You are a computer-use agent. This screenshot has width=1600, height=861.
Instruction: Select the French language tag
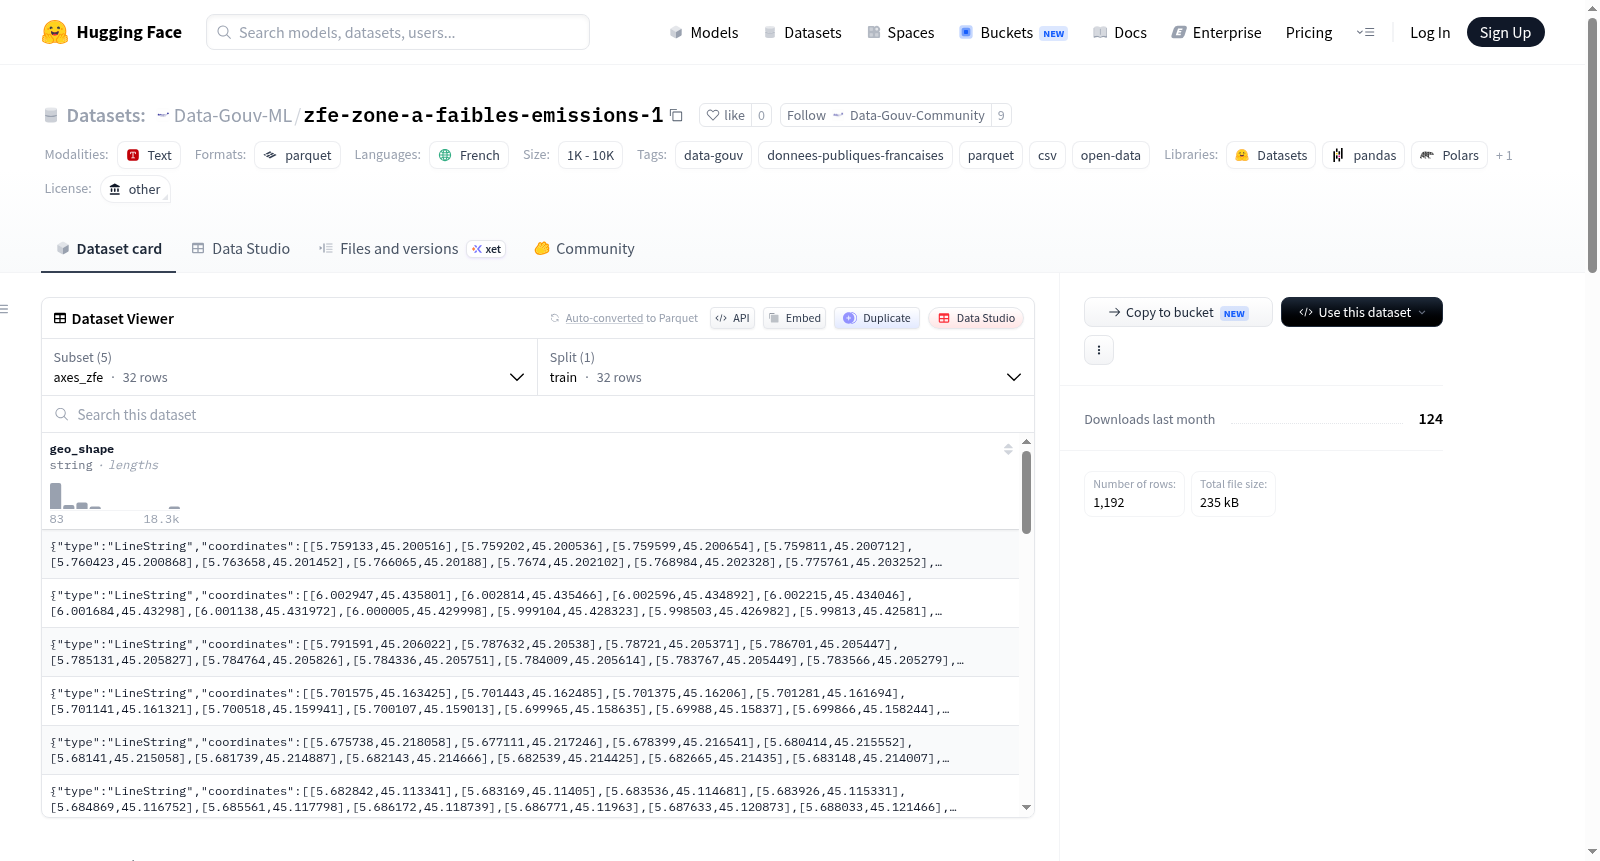tap(469, 155)
